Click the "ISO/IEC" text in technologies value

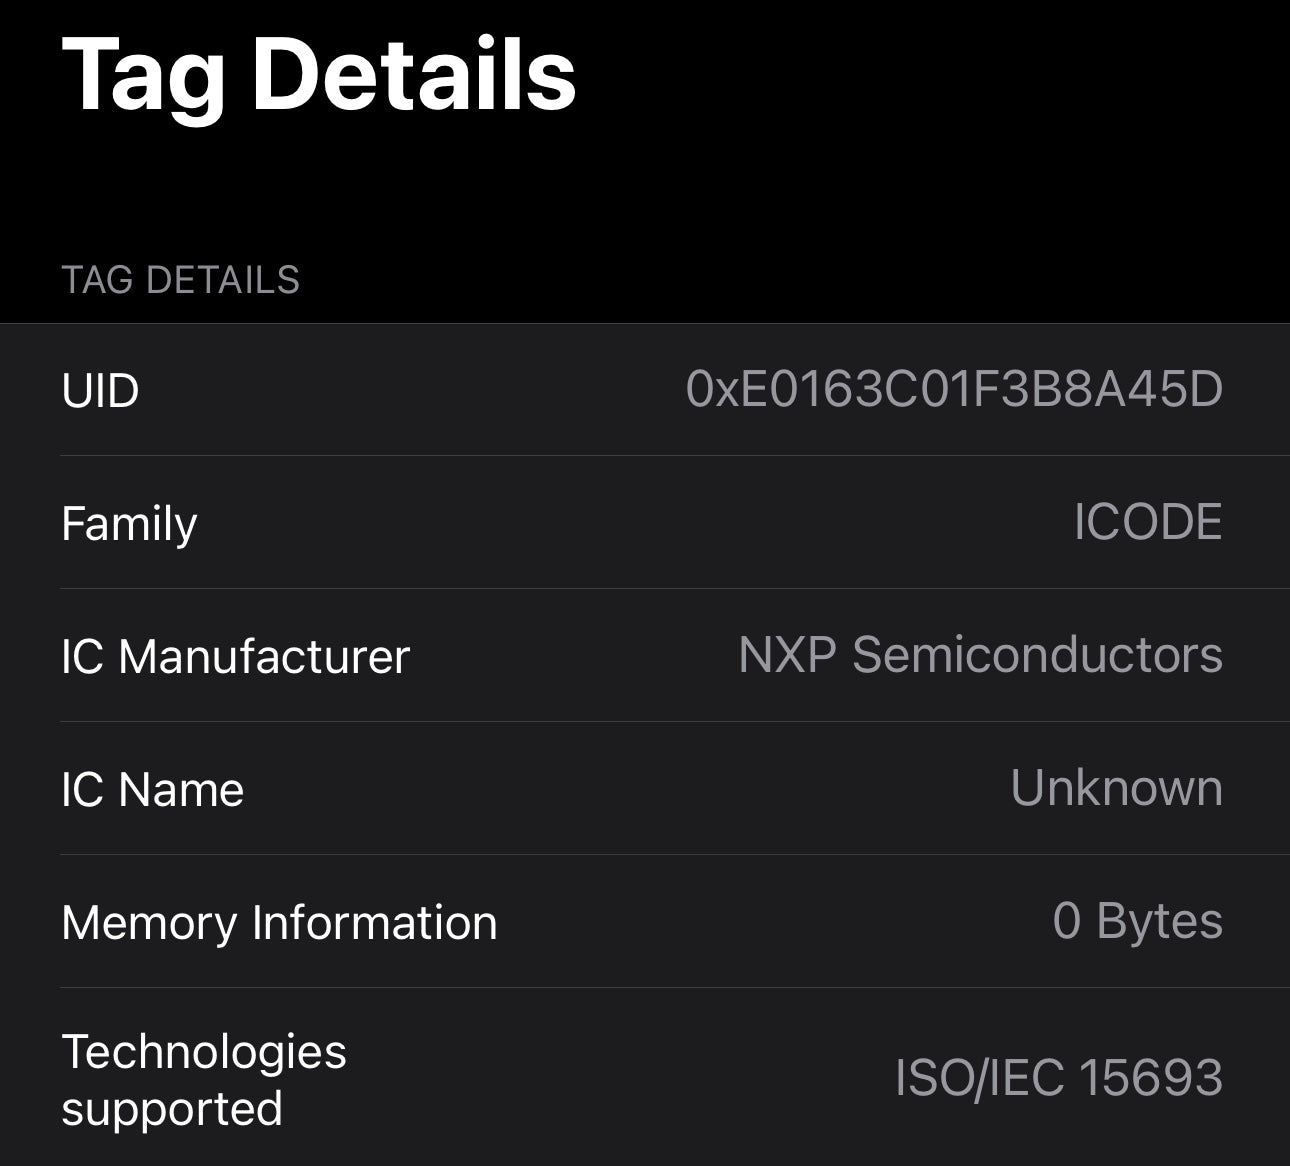tap(979, 1078)
